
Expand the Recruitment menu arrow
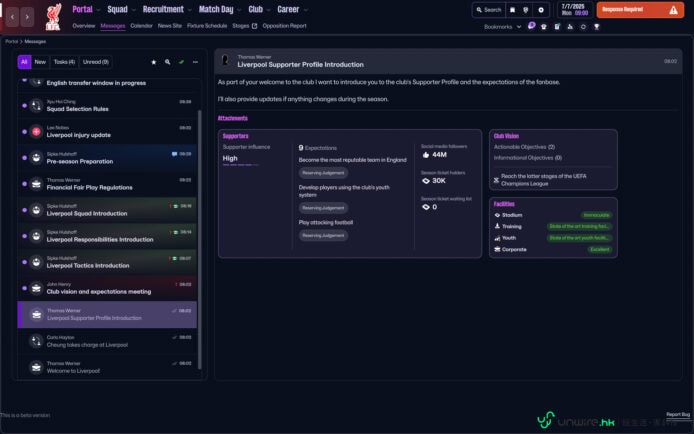(190, 10)
